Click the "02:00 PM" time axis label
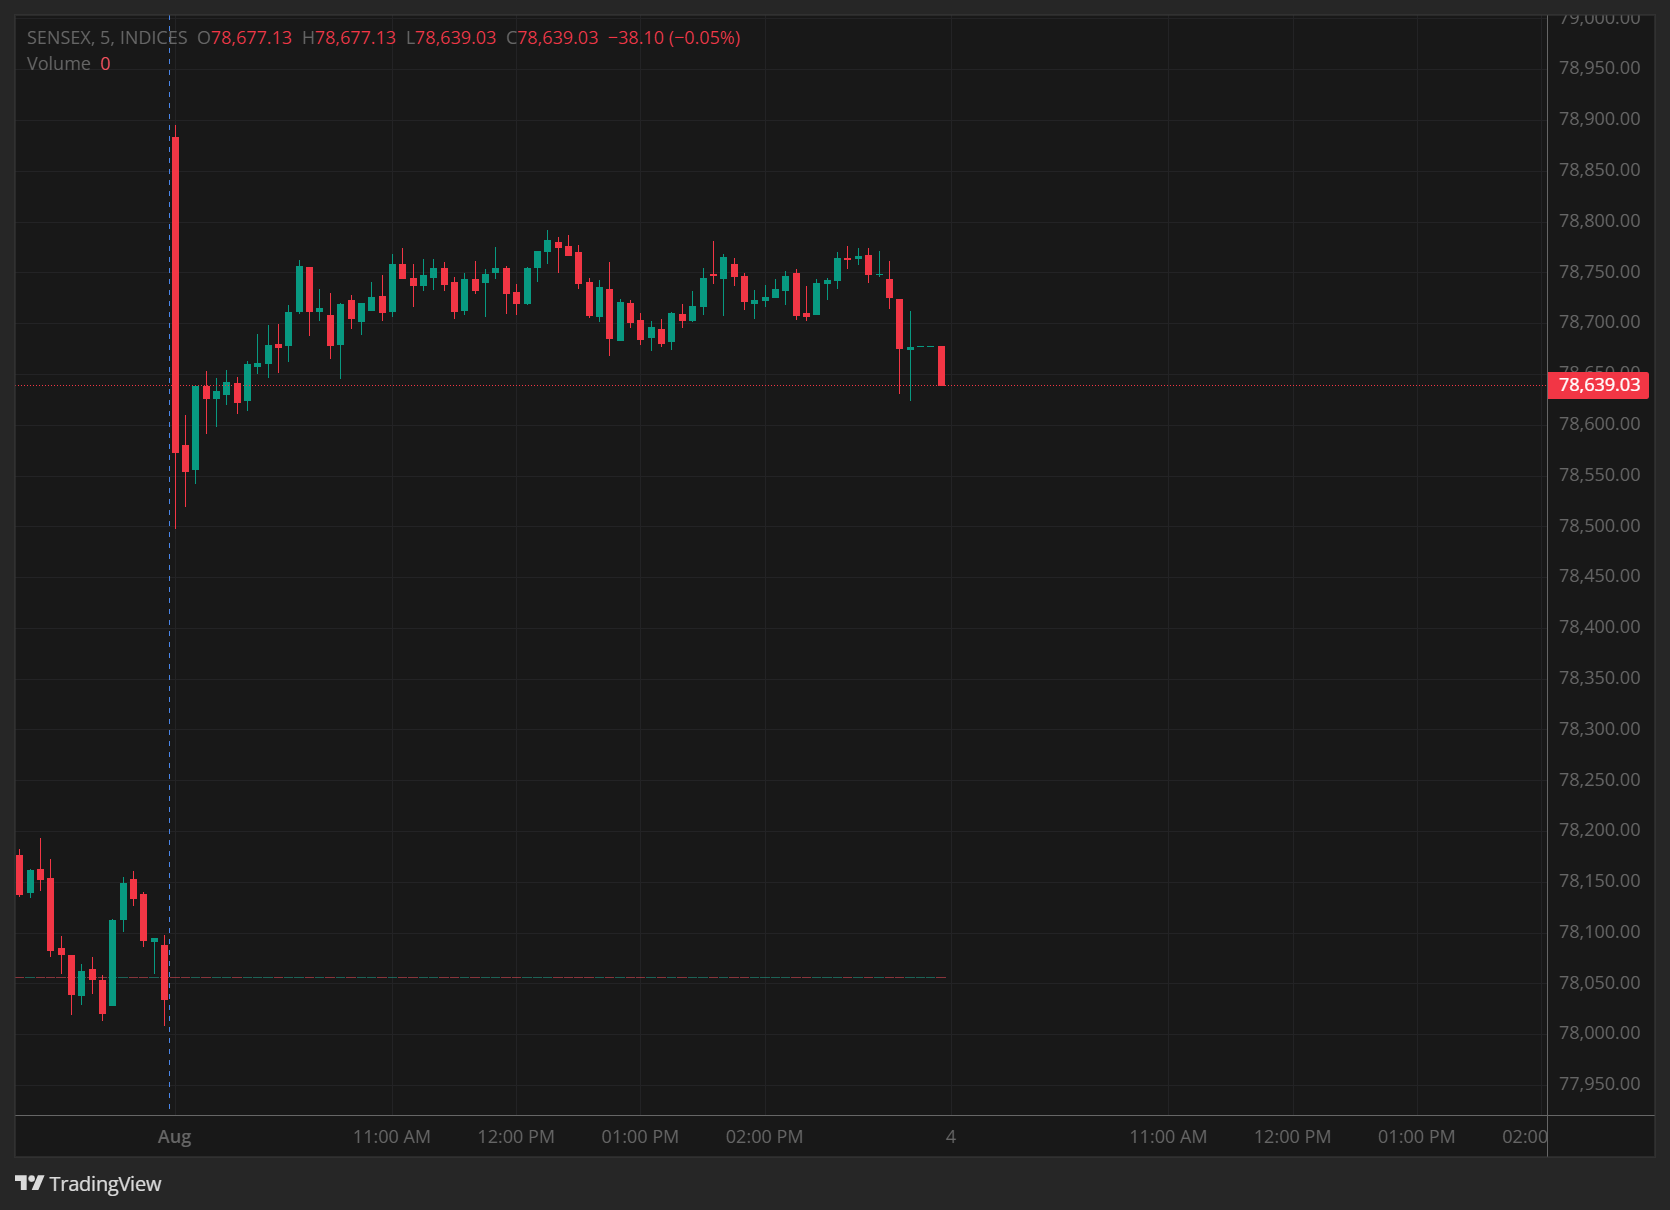The height and width of the screenshot is (1210, 1670). click(764, 1137)
